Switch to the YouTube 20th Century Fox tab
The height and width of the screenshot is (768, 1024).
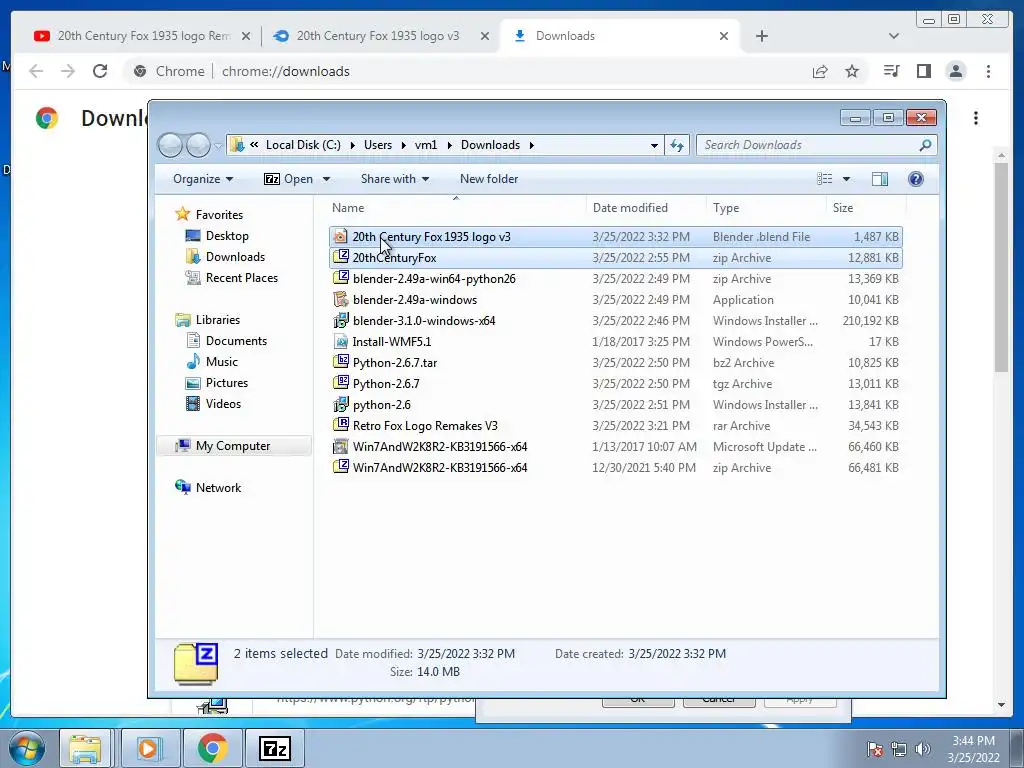143,36
